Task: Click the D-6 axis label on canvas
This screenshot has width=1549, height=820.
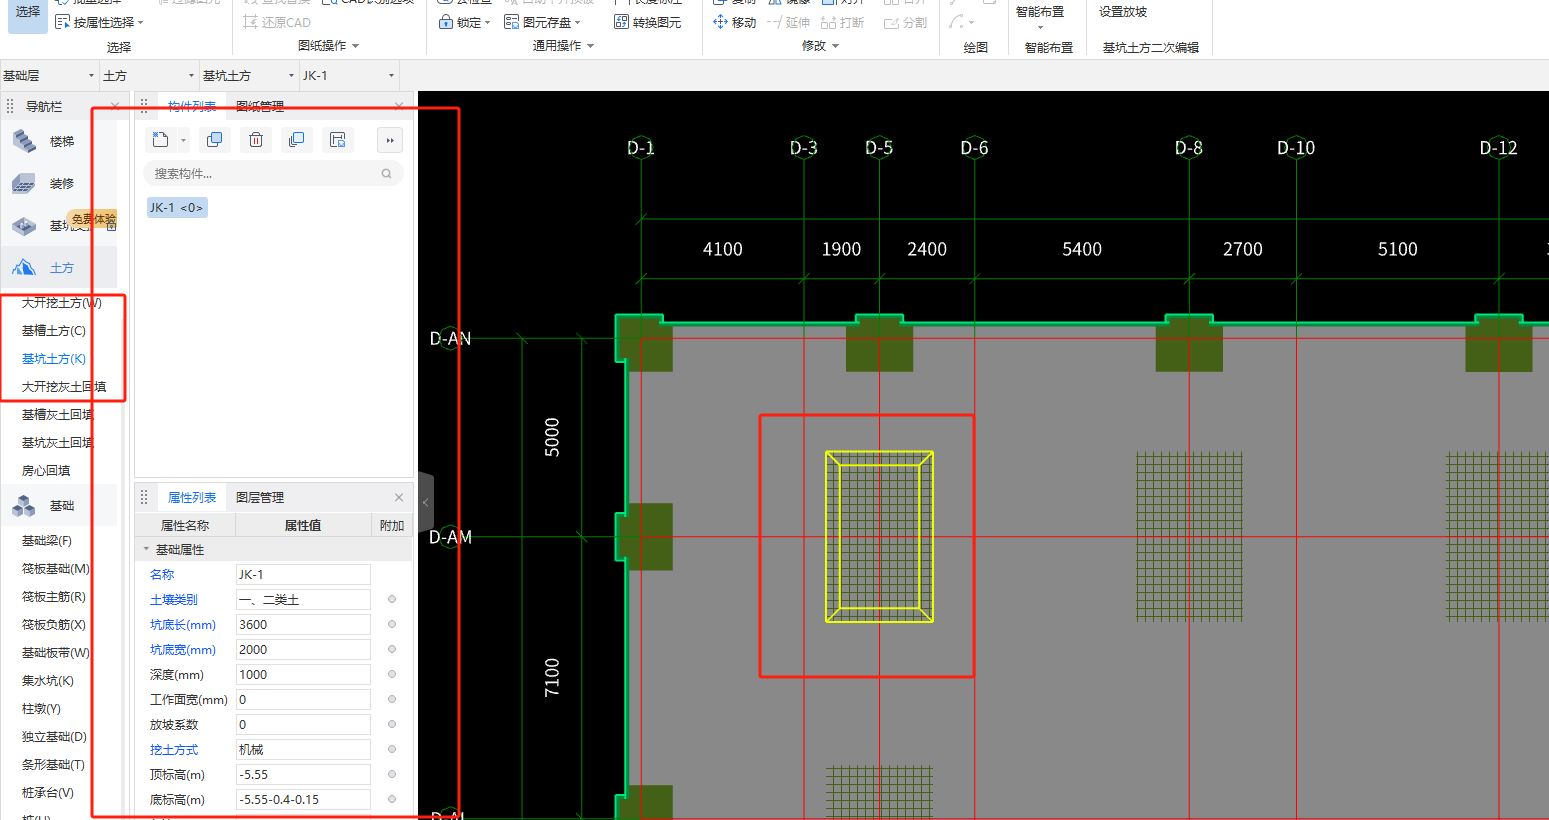Action: pos(974,148)
